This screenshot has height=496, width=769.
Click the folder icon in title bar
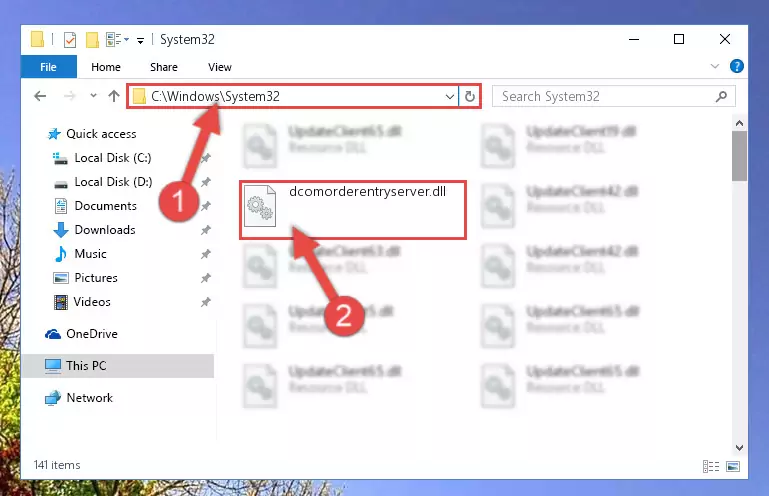[37, 39]
